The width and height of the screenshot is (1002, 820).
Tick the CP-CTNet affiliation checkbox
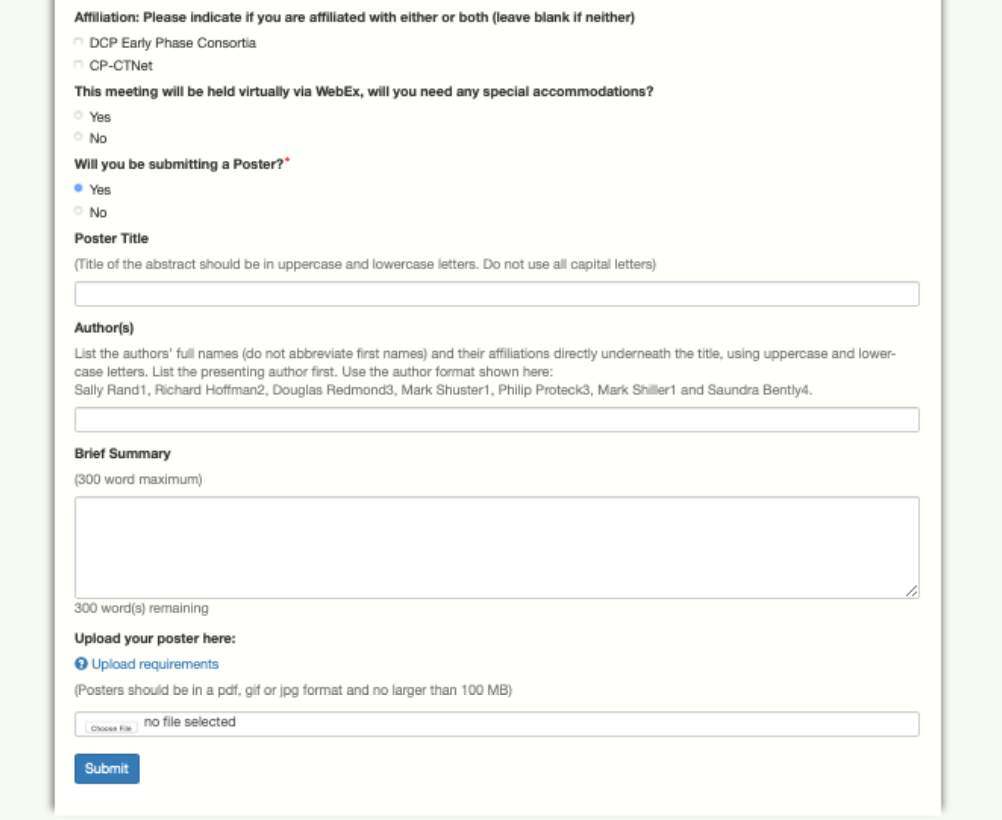click(79, 65)
